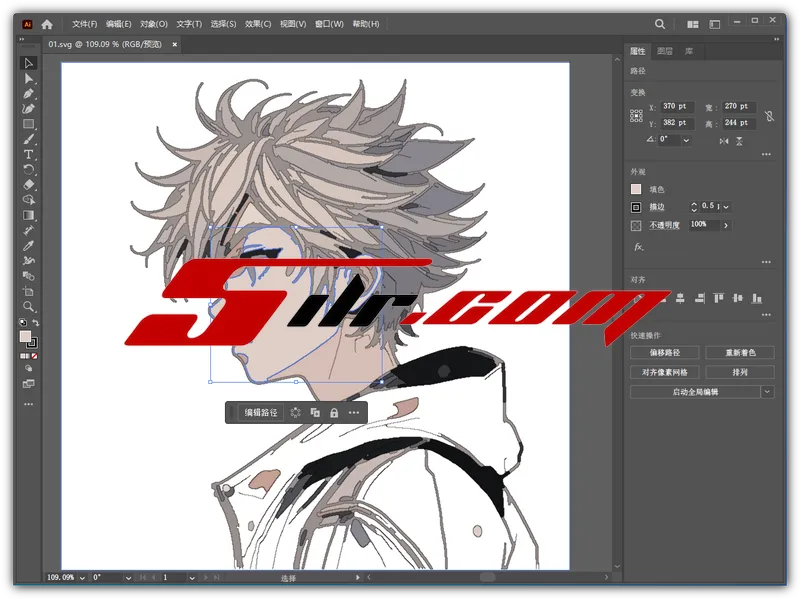800x599 pixels.
Task: Select the Gradient tool
Action: click(29, 215)
